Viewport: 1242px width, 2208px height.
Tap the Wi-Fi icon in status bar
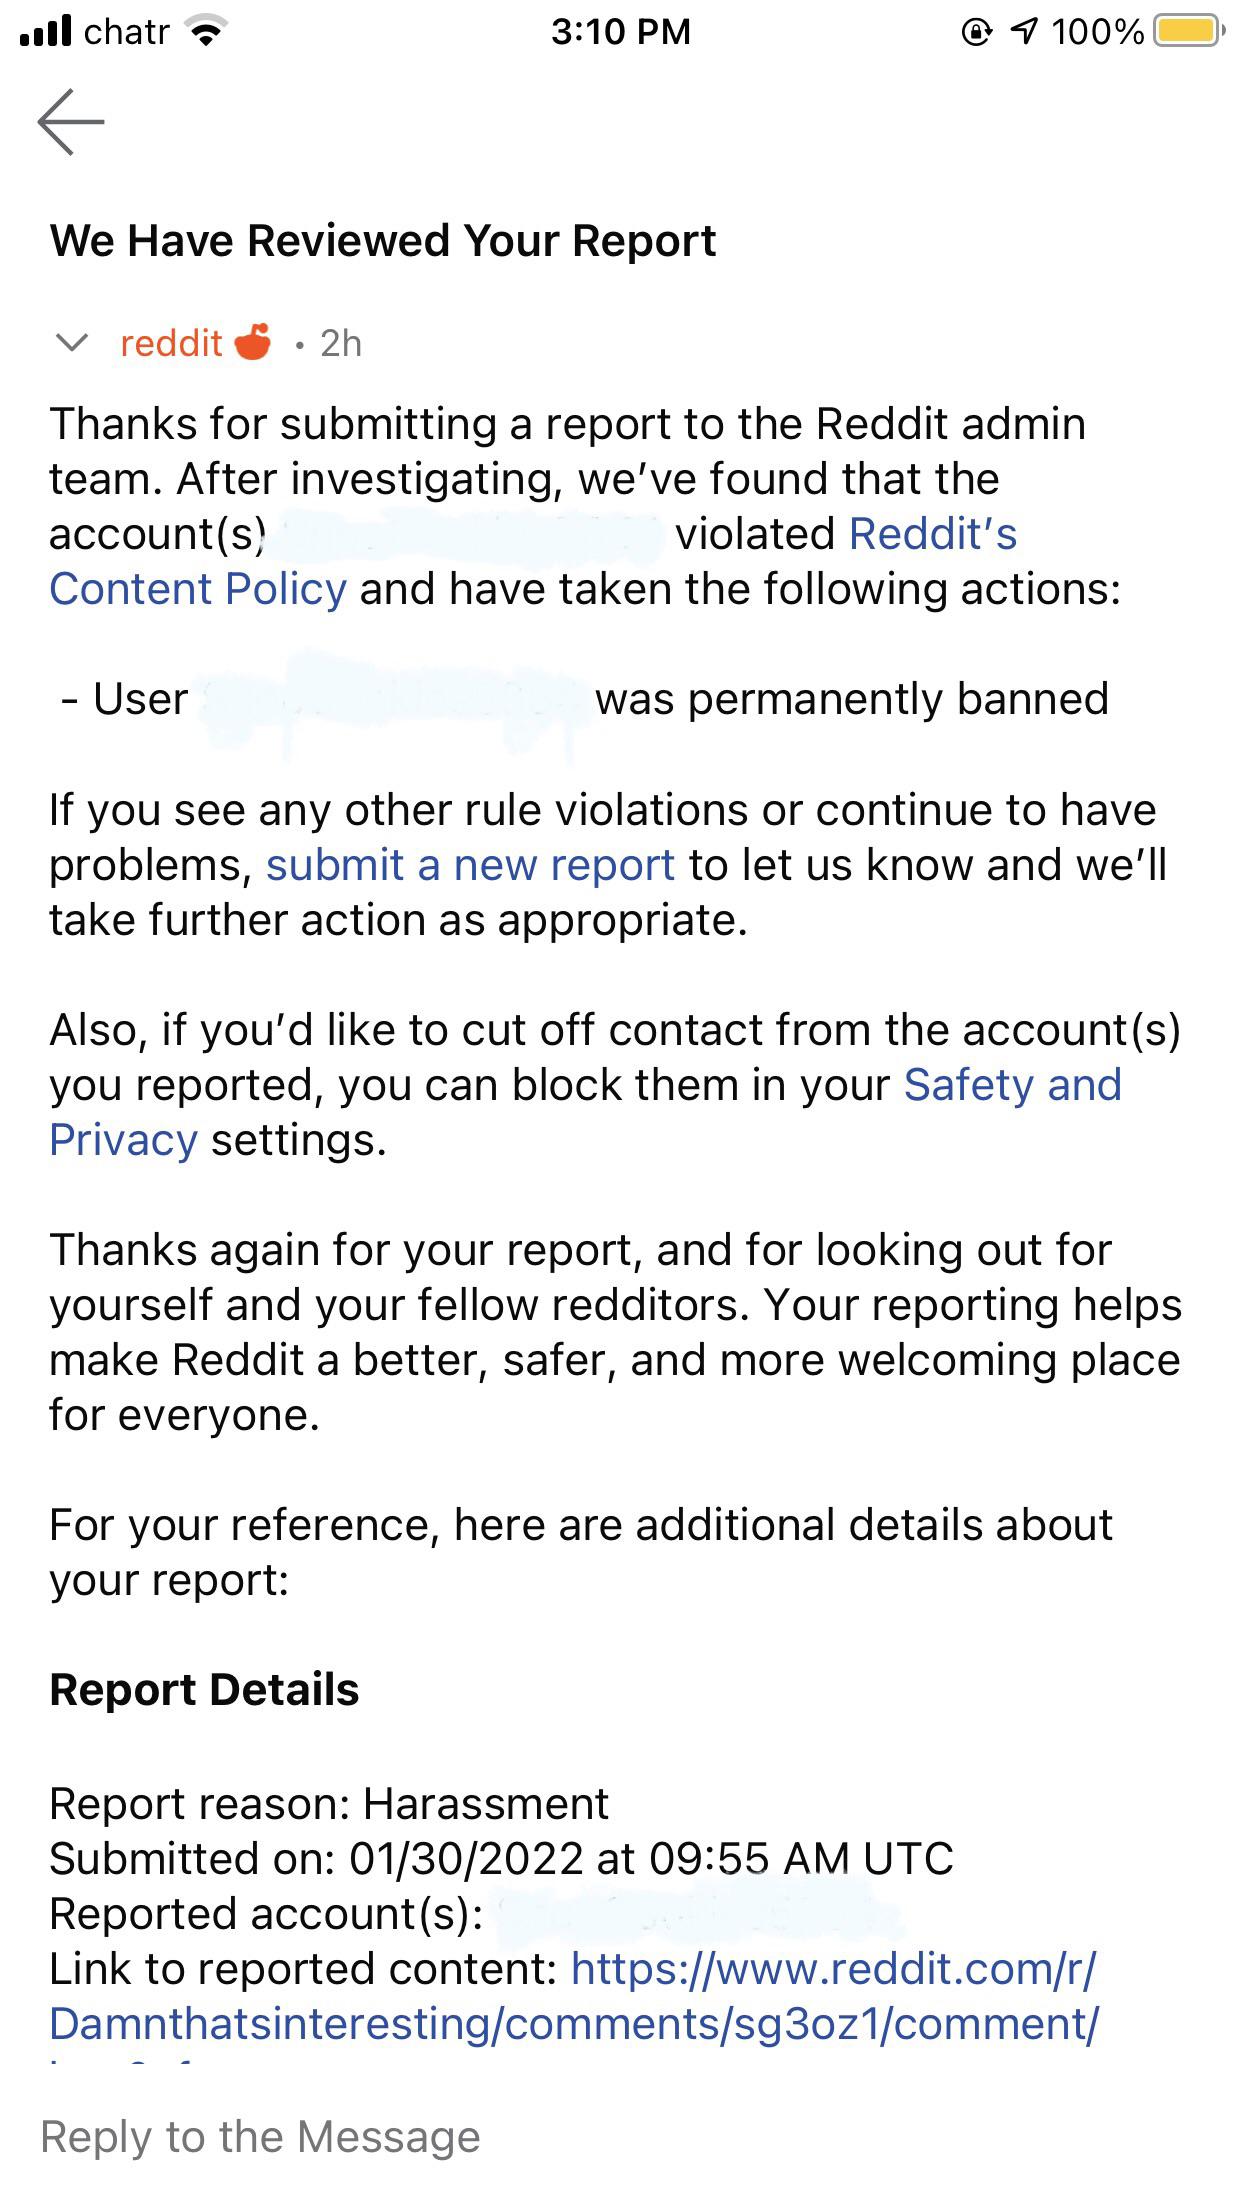pyautogui.click(x=206, y=32)
